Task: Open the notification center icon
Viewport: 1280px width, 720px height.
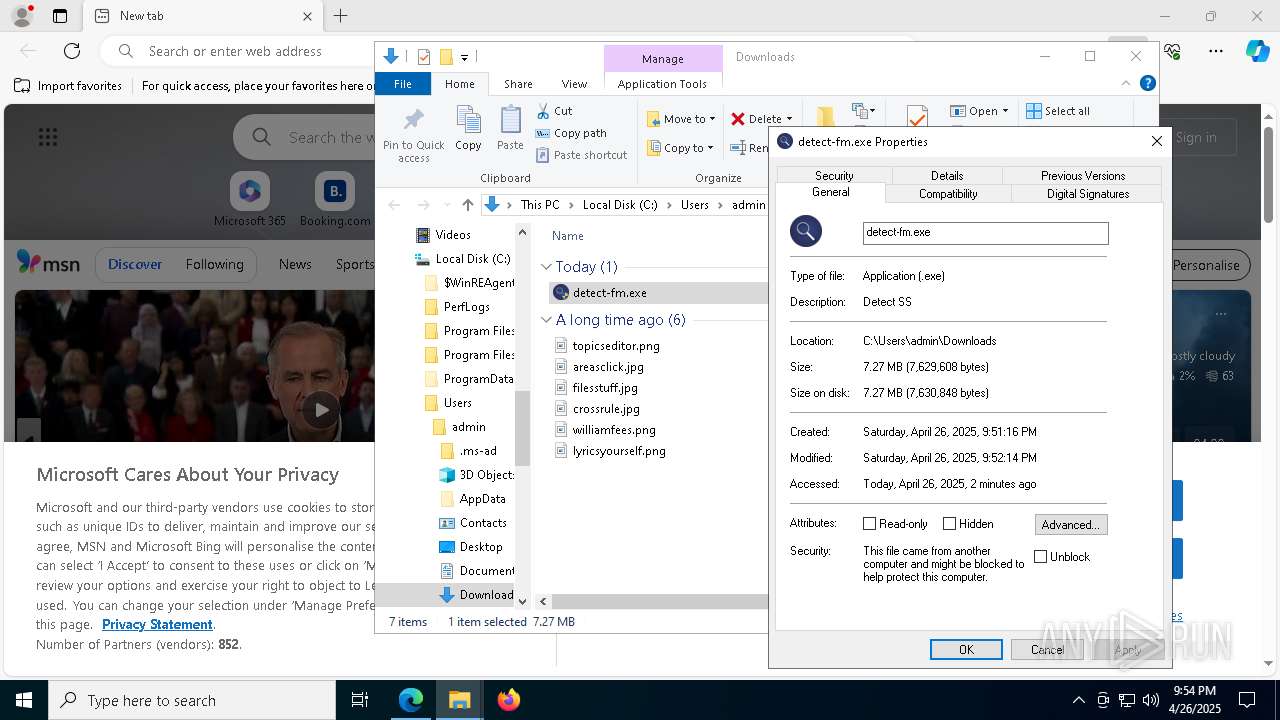Action: click(x=1247, y=700)
